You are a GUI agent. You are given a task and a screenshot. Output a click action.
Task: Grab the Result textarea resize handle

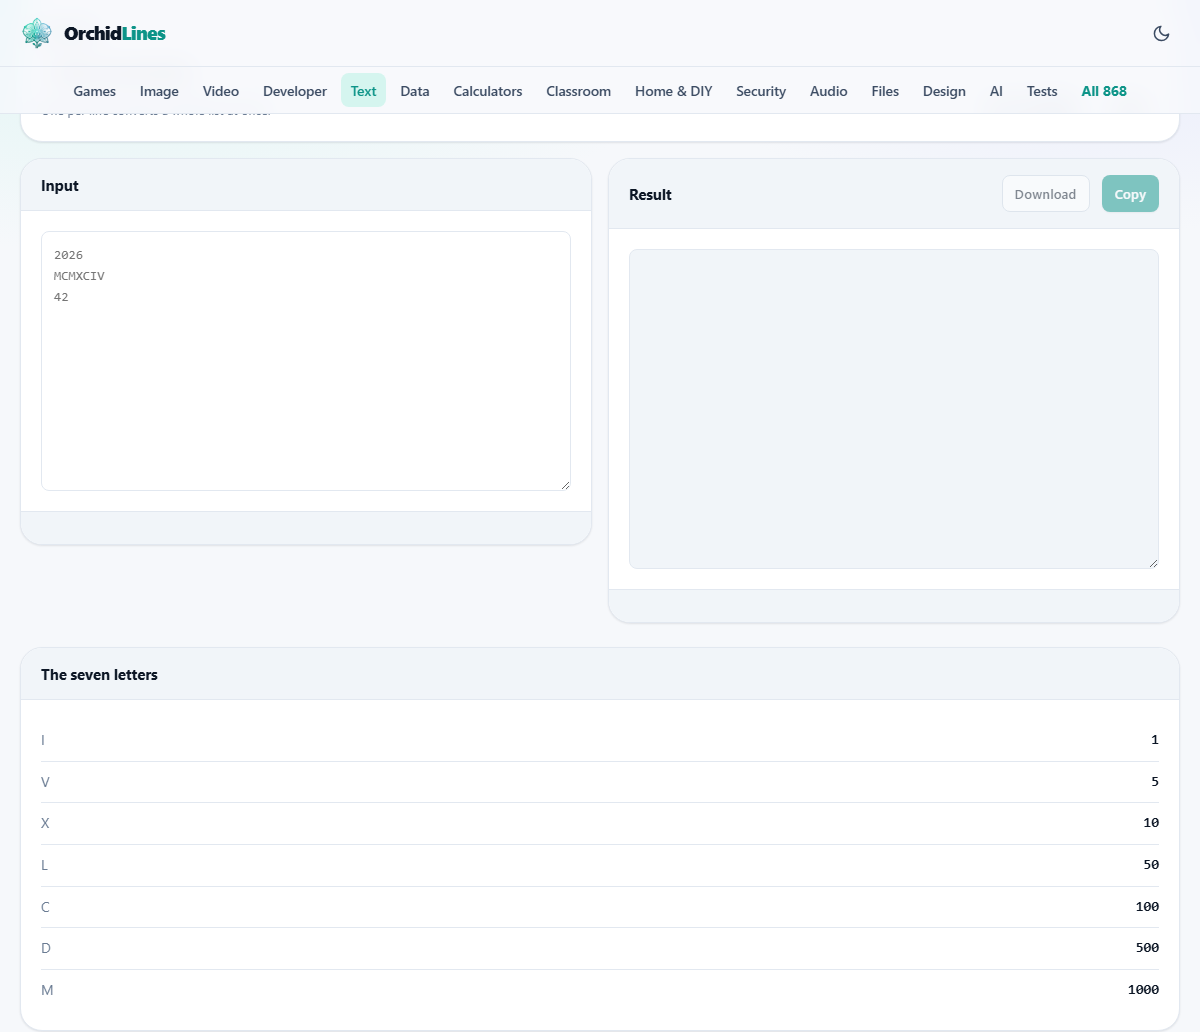point(1153,563)
